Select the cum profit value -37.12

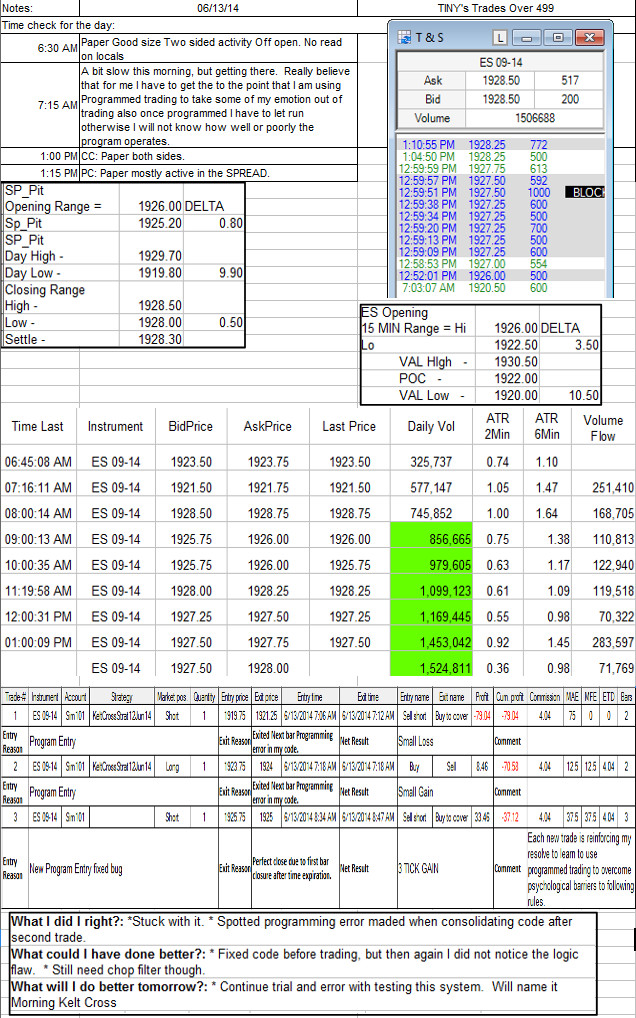point(510,817)
